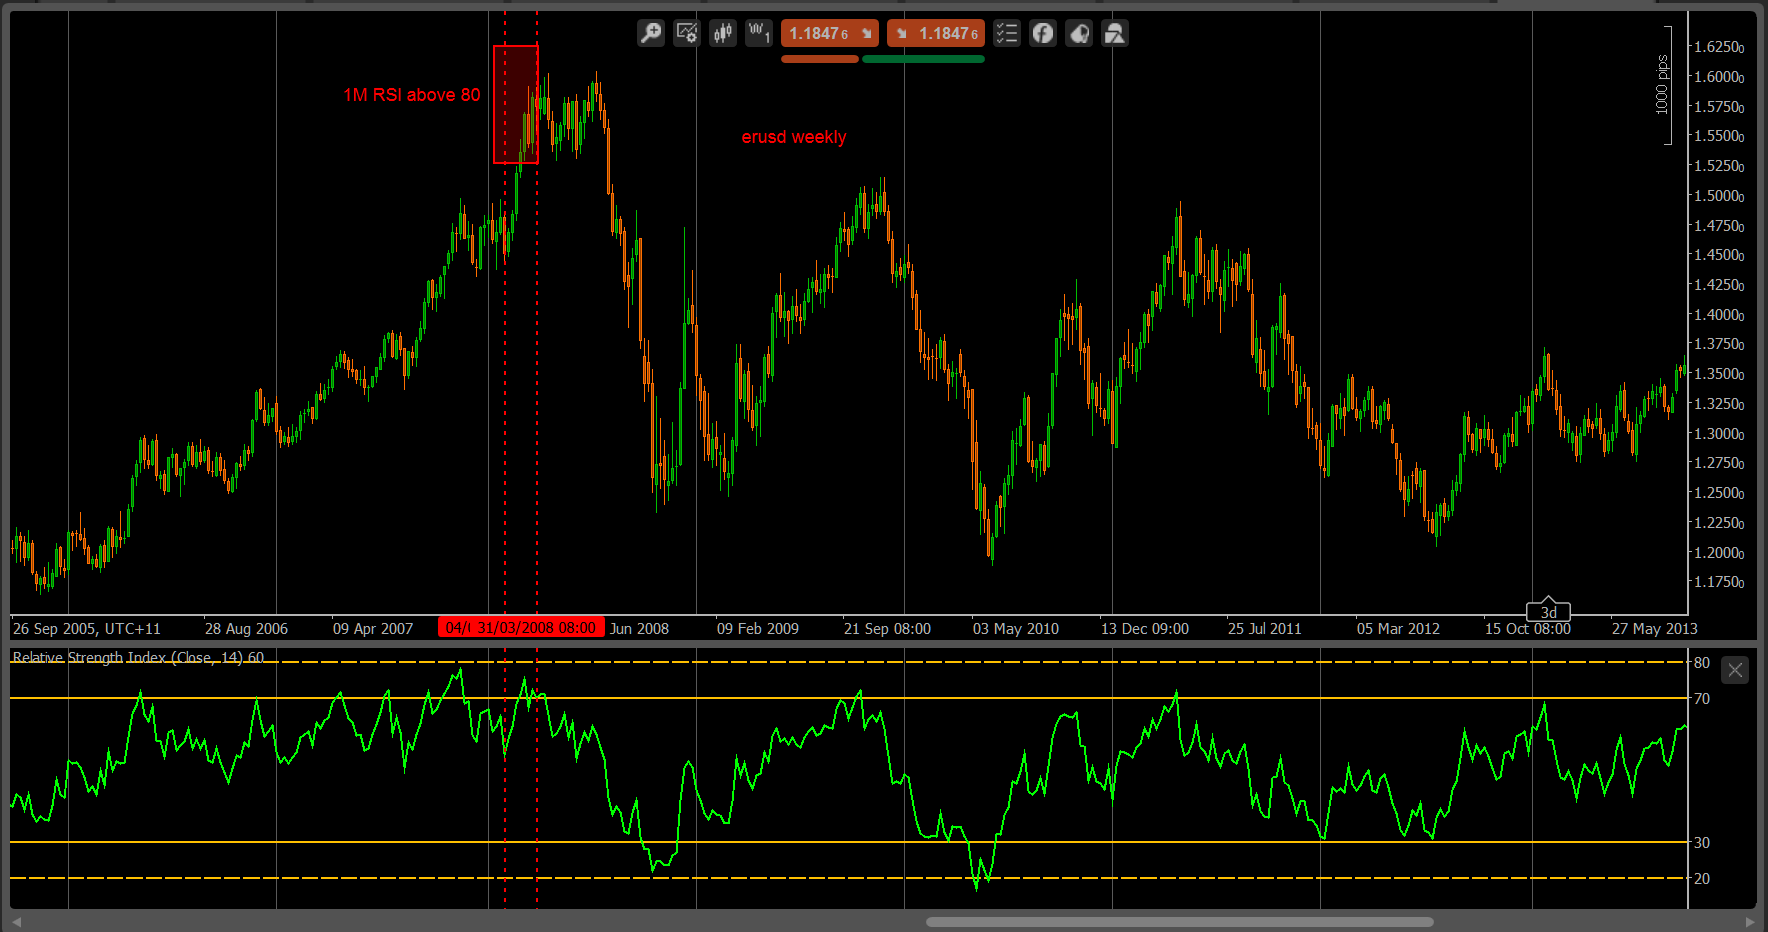Click the zoom in magnifier icon
This screenshot has height=932, width=1768.
[x=651, y=34]
